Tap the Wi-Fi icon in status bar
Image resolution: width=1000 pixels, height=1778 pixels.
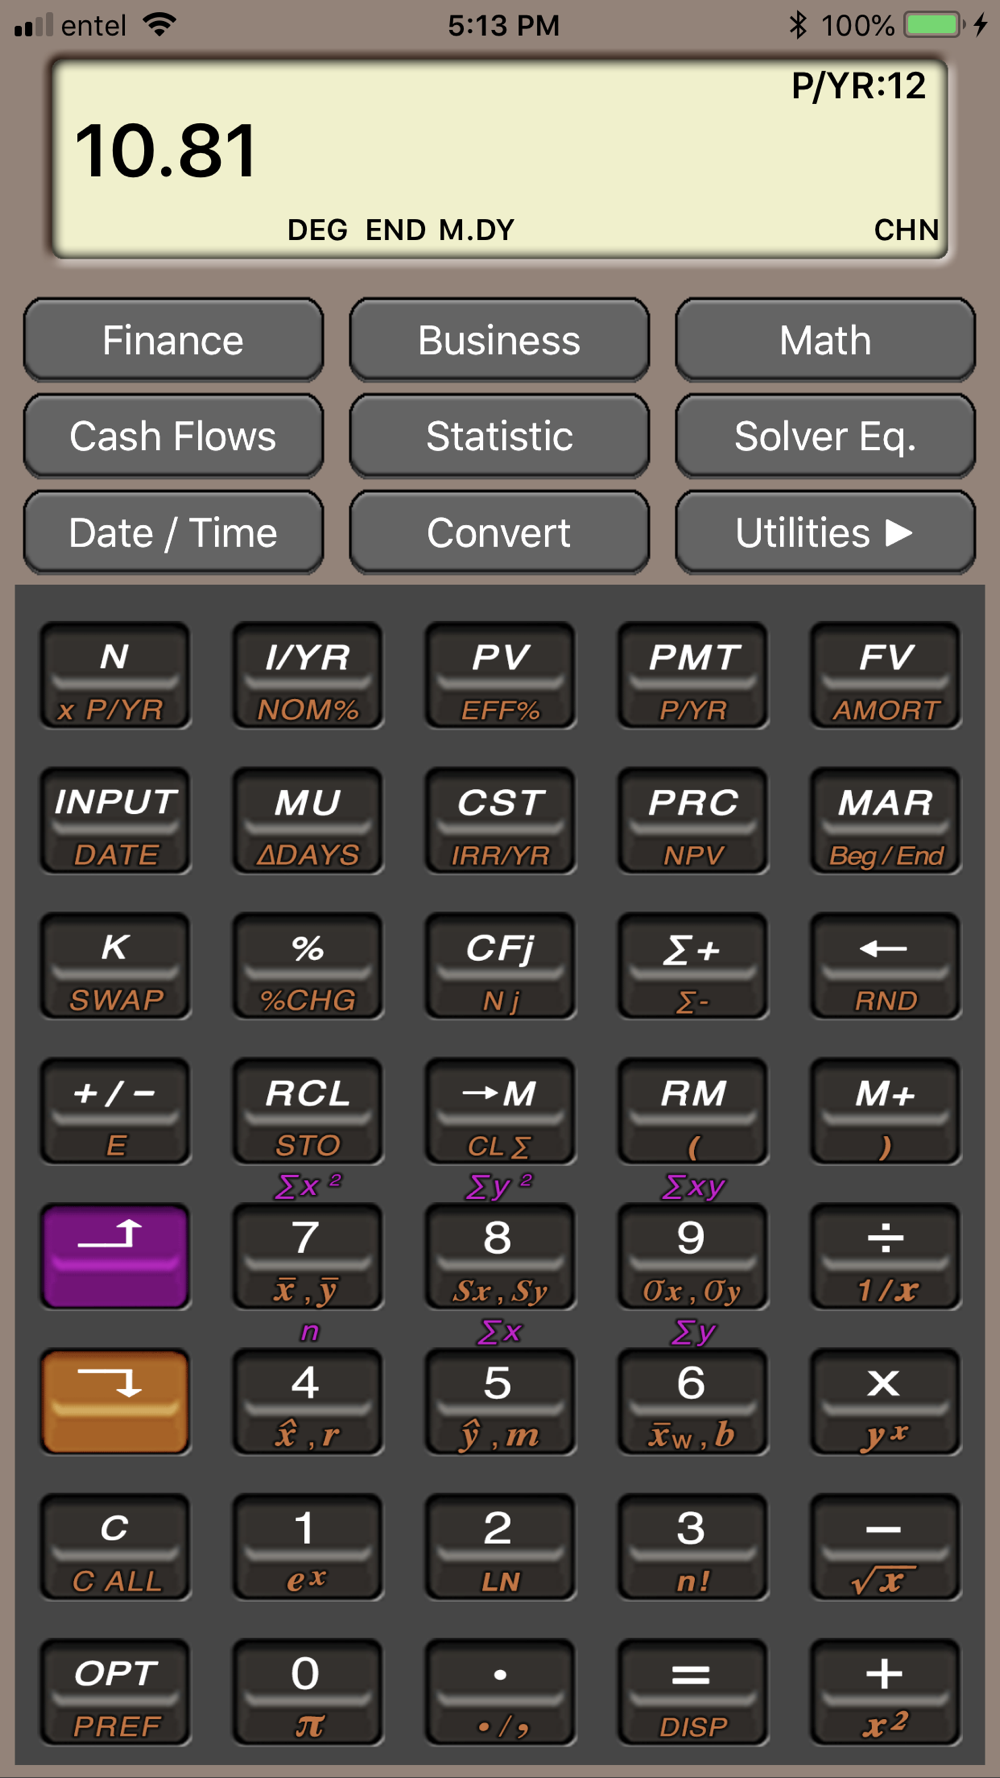pyautogui.click(x=159, y=25)
